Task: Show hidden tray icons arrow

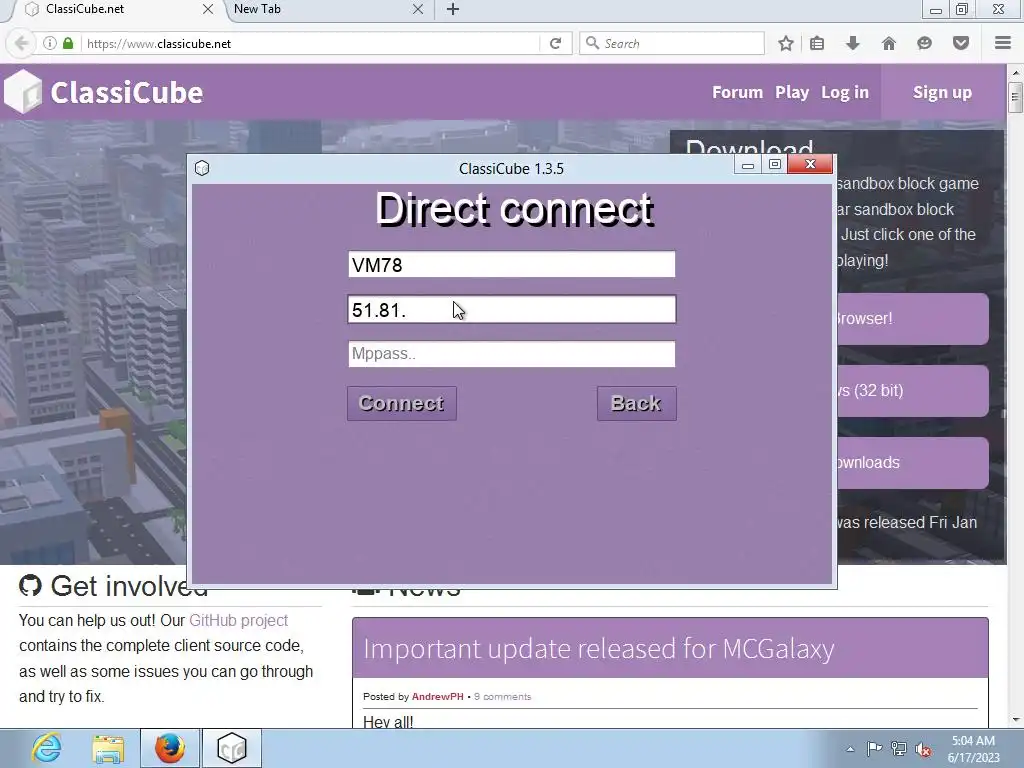Action: (x=850, y=749)
